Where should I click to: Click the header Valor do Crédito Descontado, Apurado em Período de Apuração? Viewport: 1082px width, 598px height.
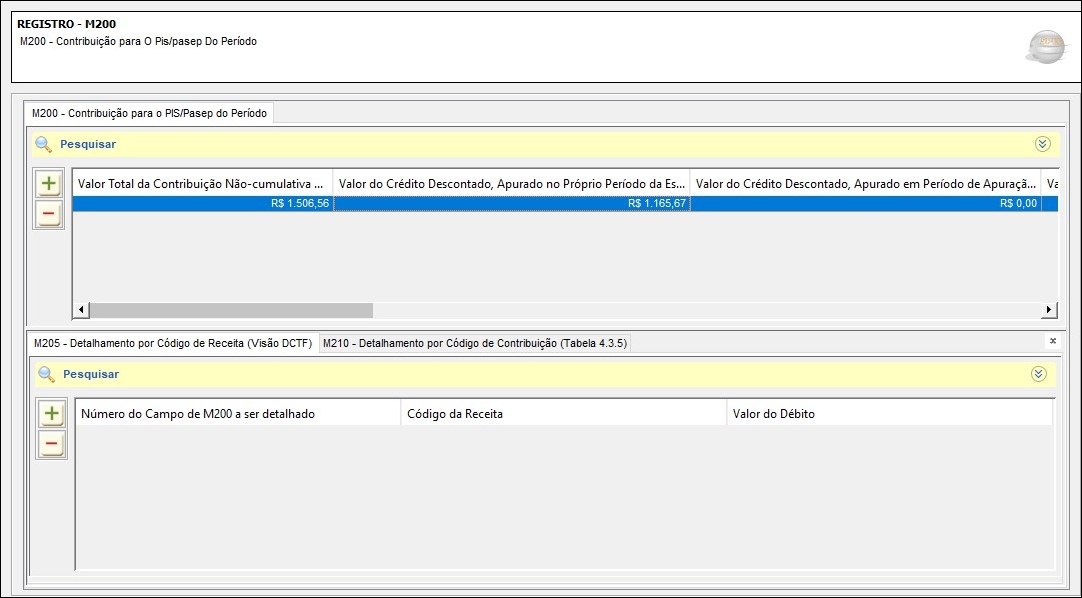[865, 184]
